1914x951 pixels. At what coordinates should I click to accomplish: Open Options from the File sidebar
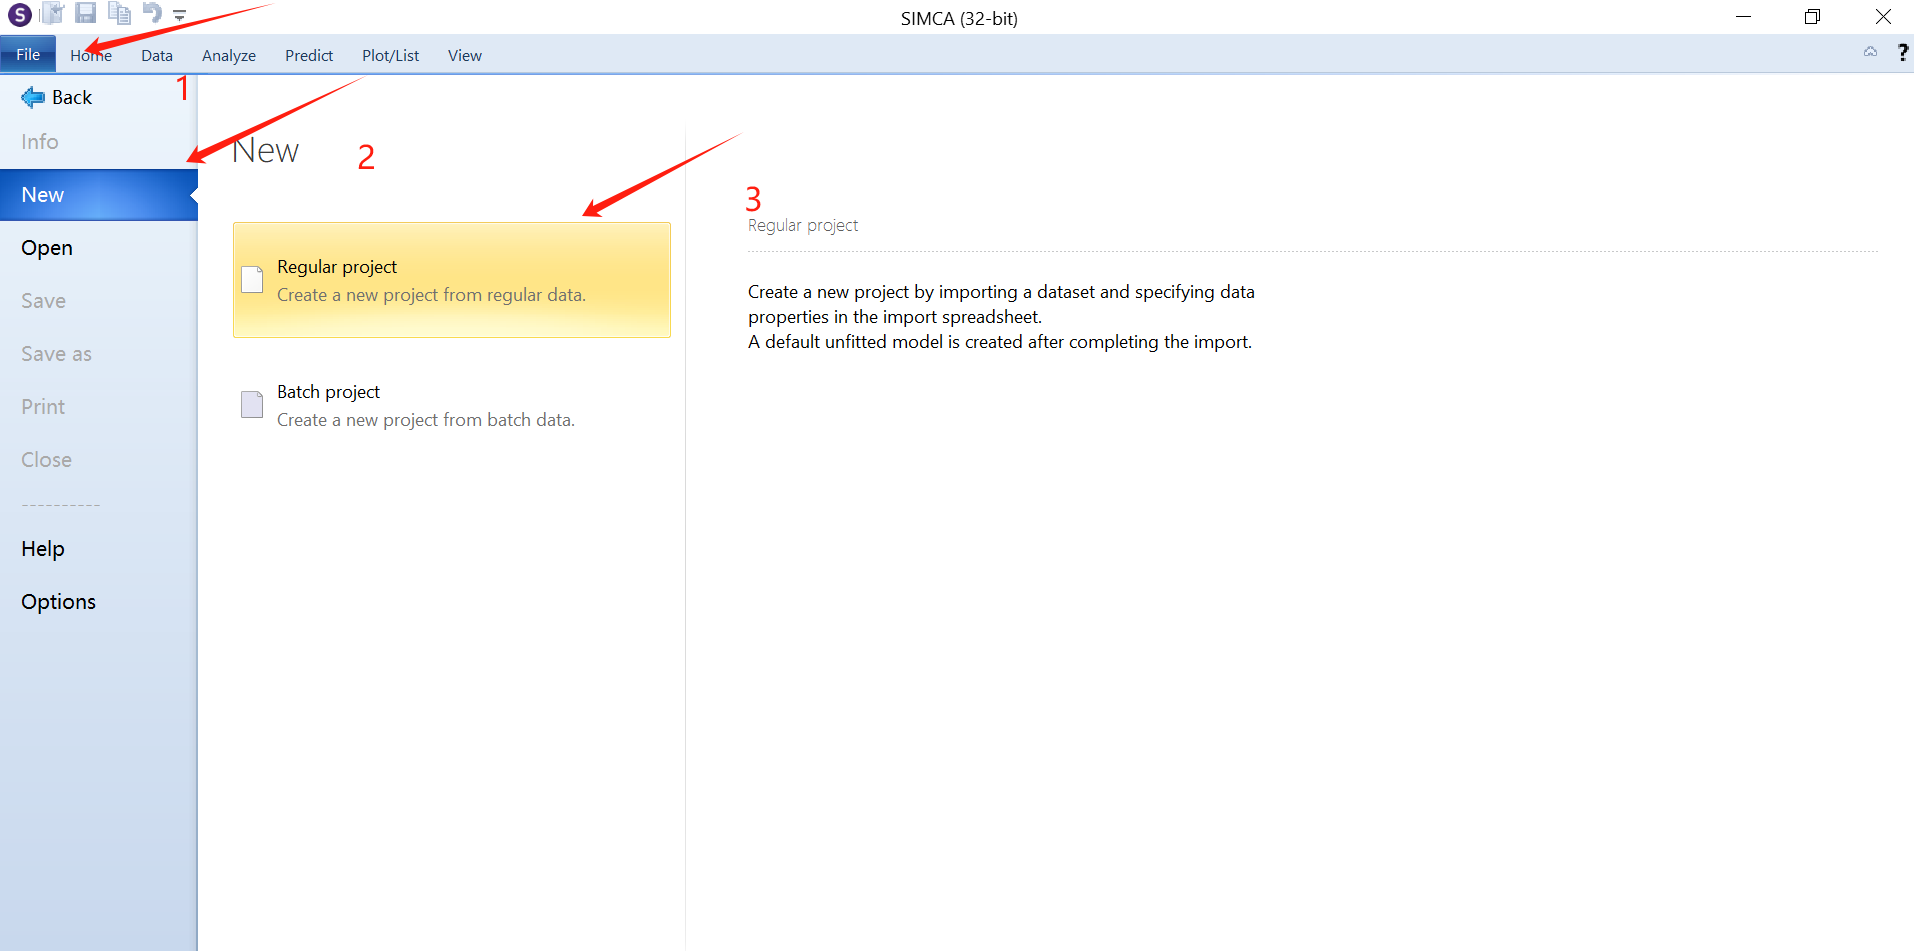point(59,602)
